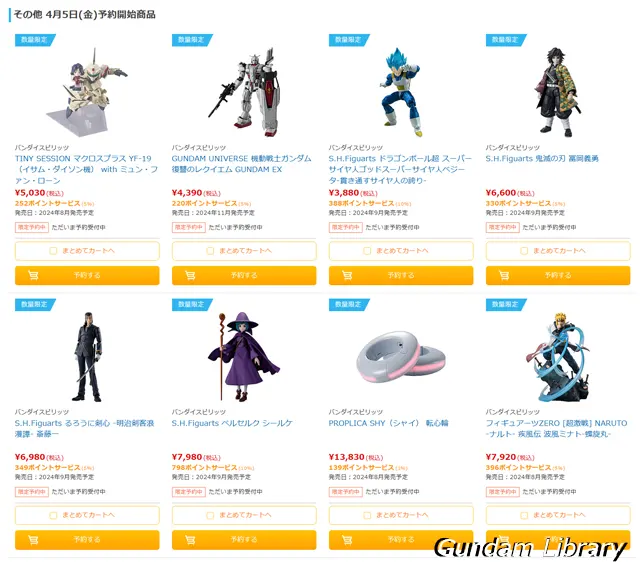View the Minato Rasengan statue thumbnail
Screen dimensions: 640x562
pos(558,357)
